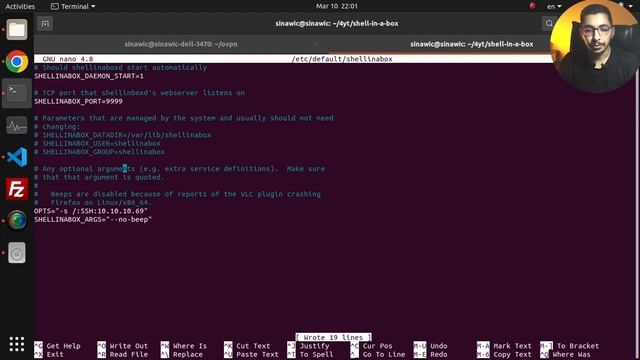
Task: Click the 'Should shellinaboxd start automatically' comment
Action: point(121,68)
